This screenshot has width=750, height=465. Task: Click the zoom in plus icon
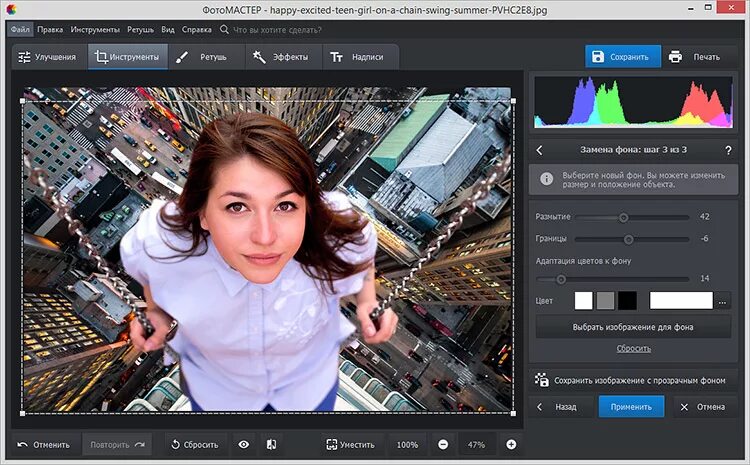511,444
